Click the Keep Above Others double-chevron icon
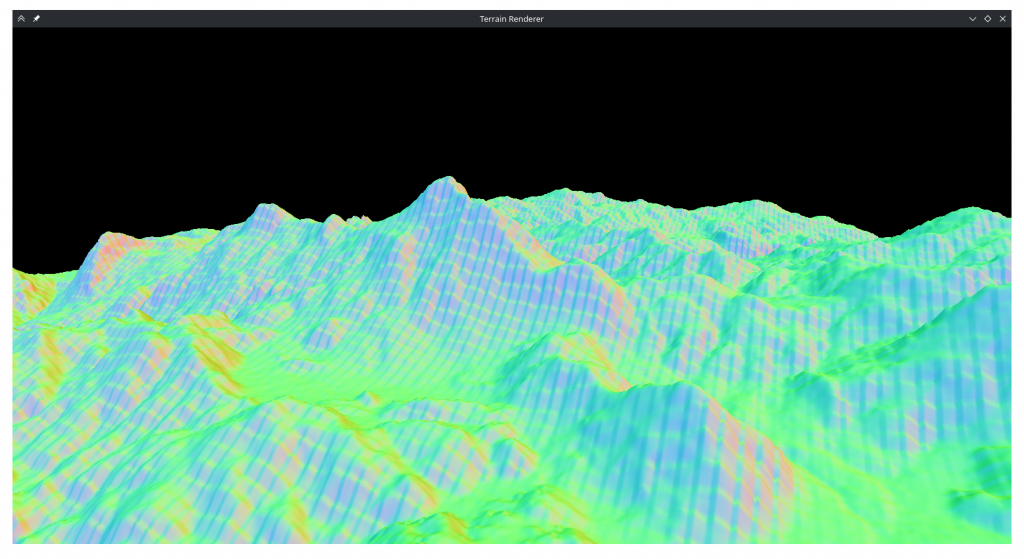The width and height of the screenshot is (1024, 559). [x=21, y=19]
